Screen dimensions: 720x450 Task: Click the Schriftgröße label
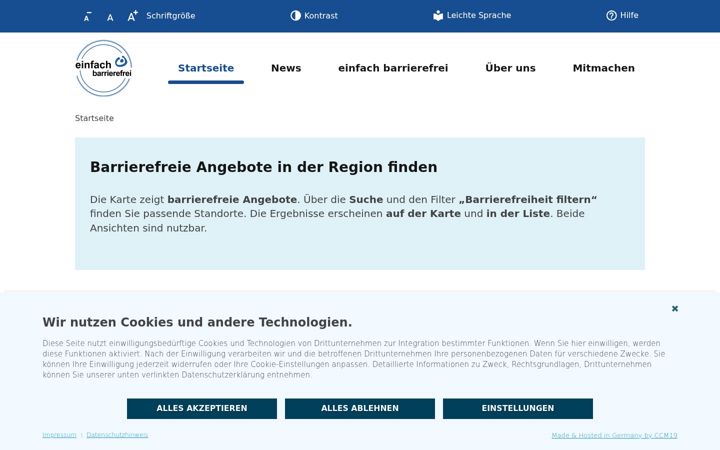click(x=170, y=16)
